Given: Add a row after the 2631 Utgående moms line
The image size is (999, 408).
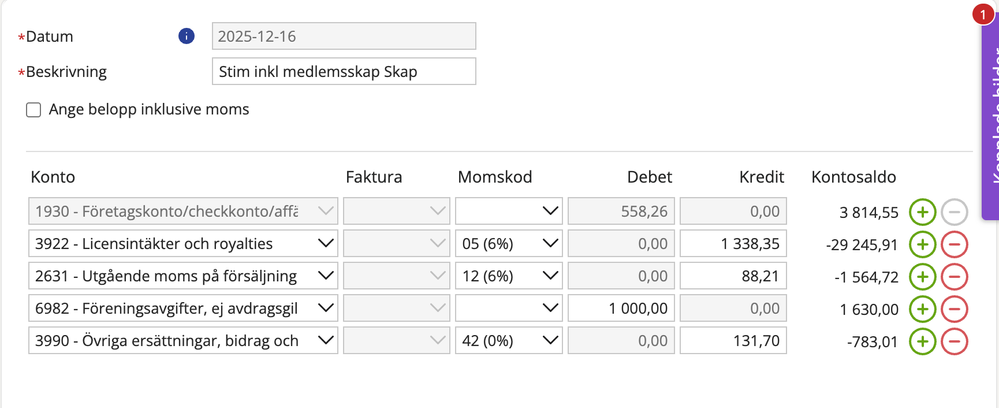Looking at the screenshot, I should point(922,276).
